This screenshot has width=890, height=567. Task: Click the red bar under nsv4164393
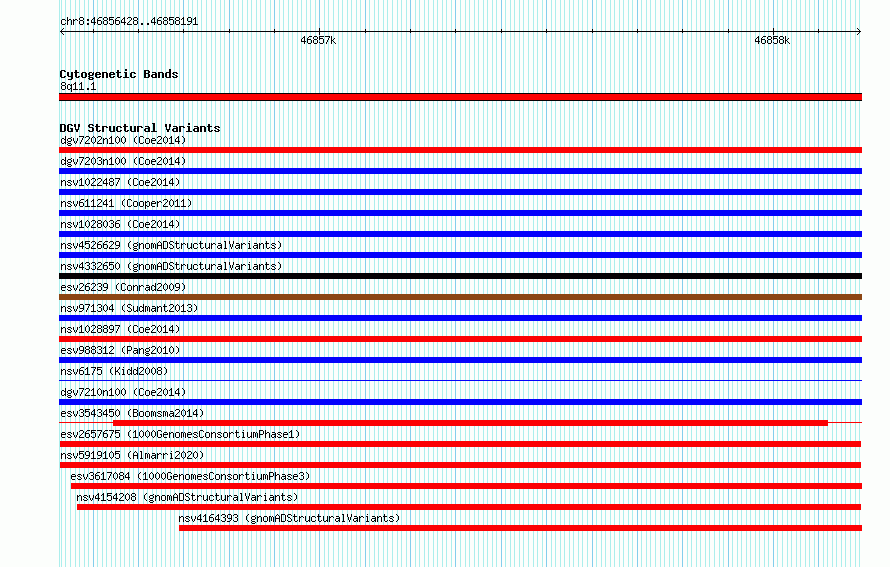(520, 528)
